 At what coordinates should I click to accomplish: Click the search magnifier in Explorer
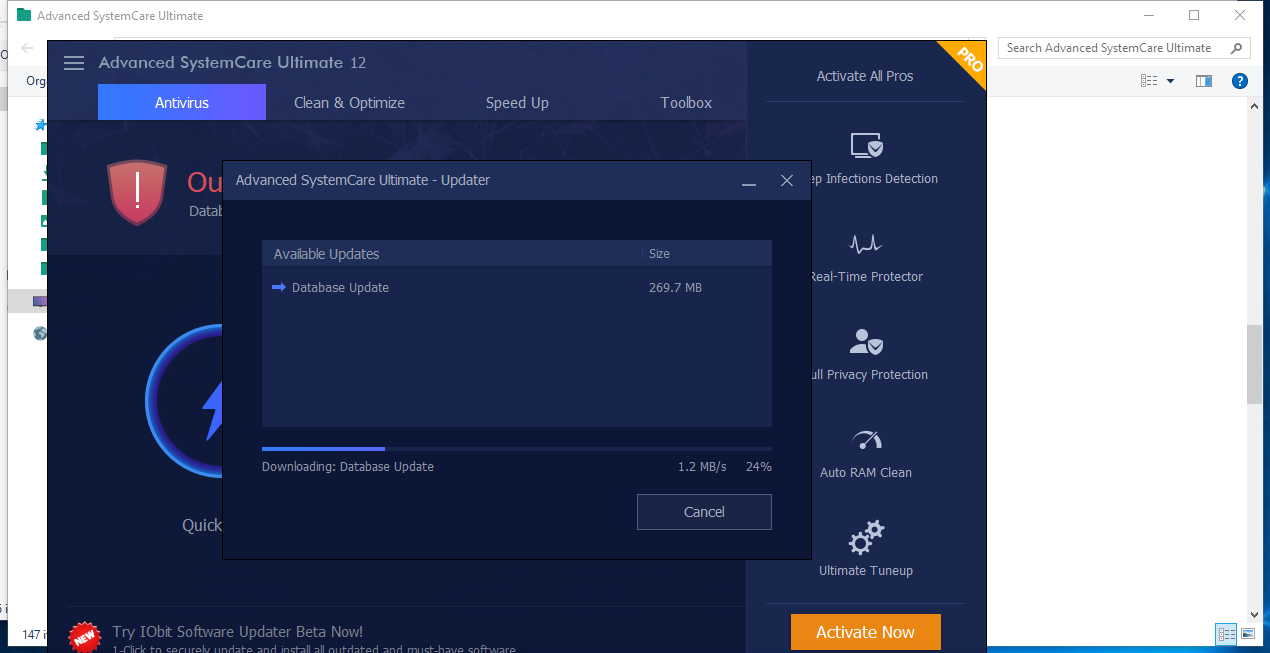coord(1237,48)
